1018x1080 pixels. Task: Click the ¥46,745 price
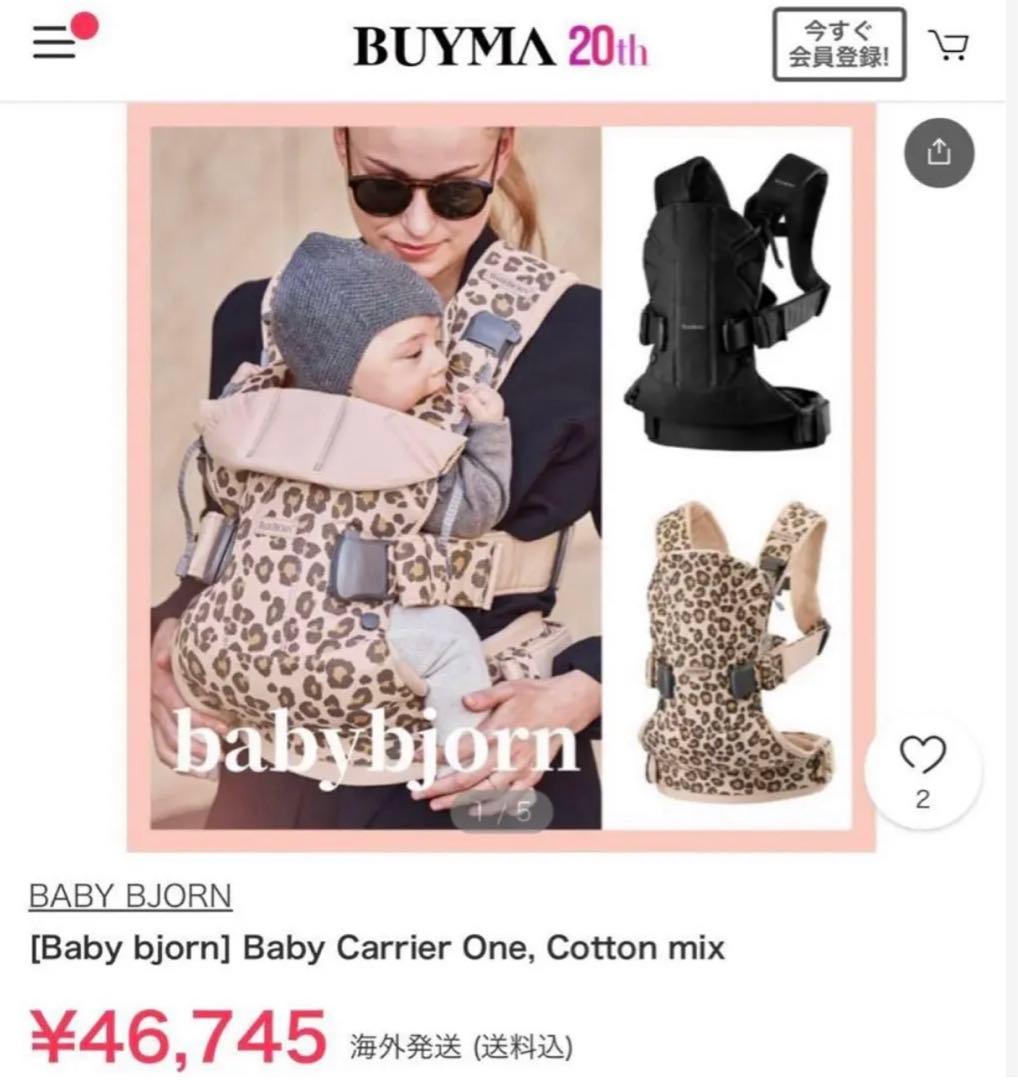click(178, 1035)
